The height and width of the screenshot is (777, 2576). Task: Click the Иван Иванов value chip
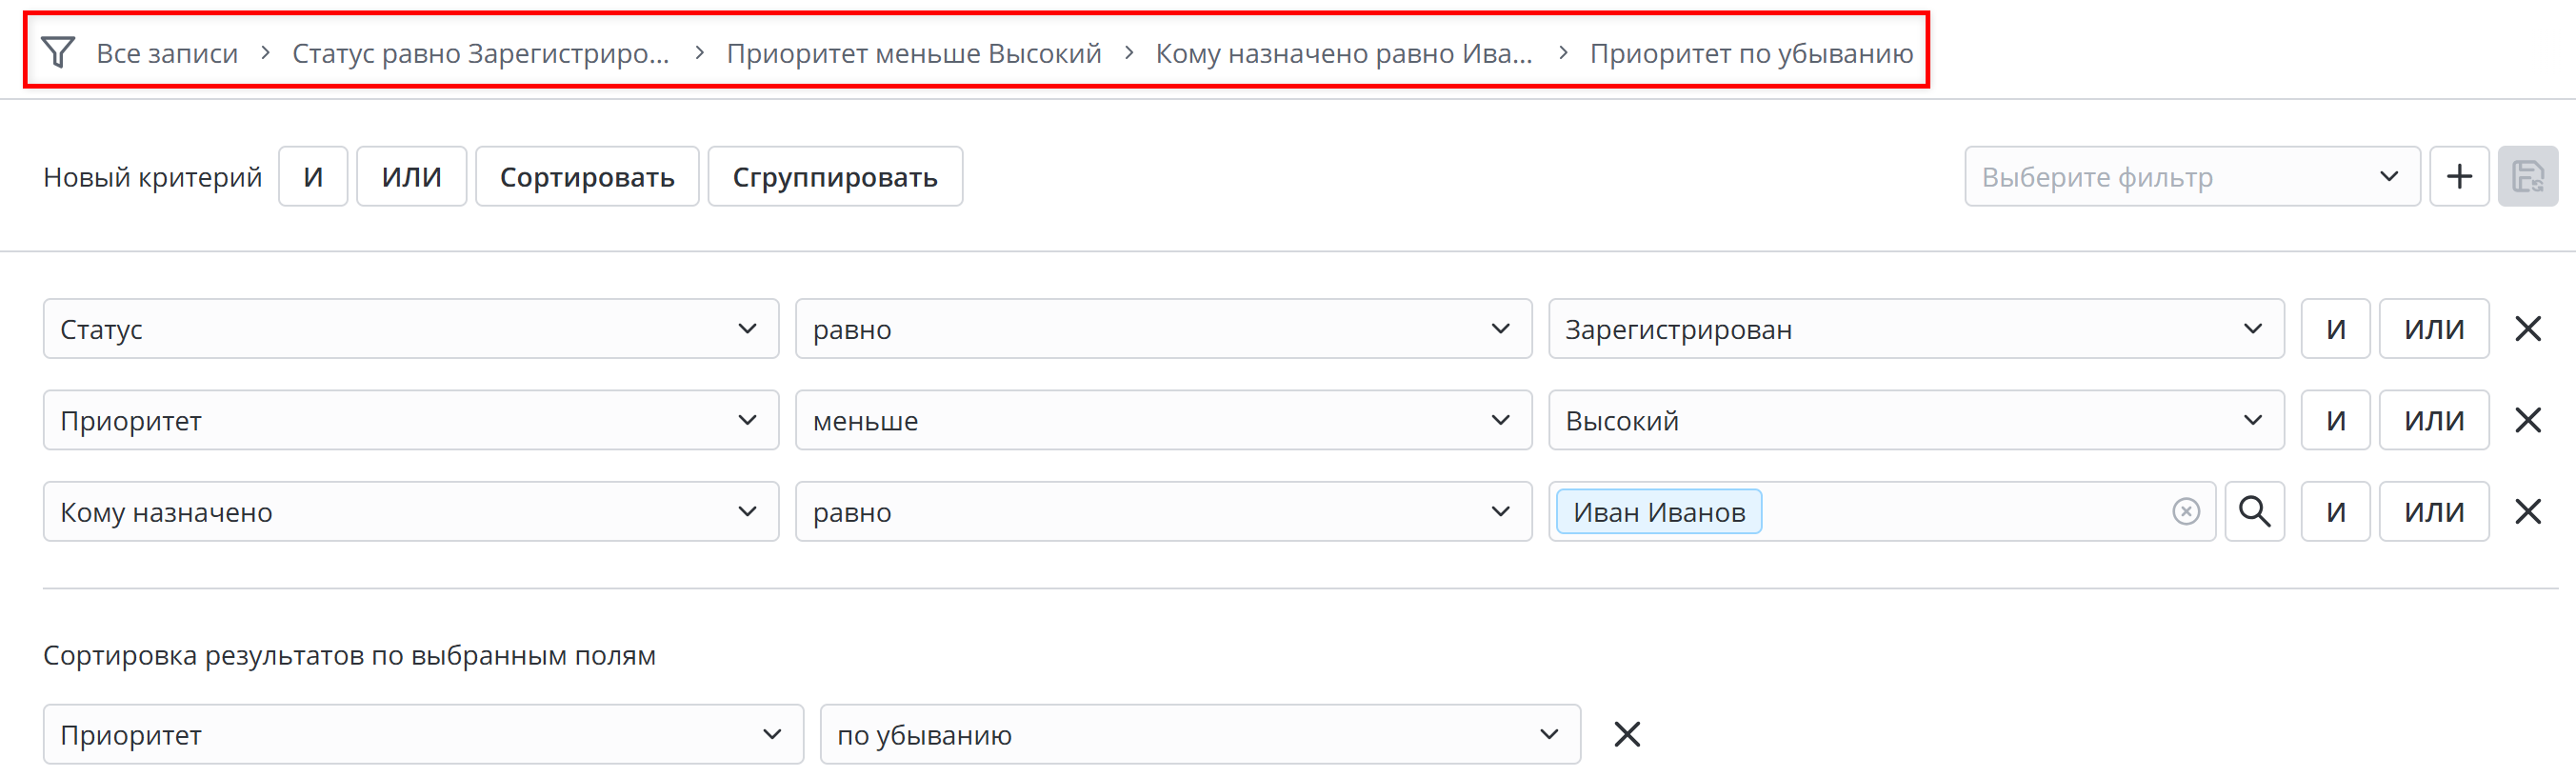(x=1657, y=511)
